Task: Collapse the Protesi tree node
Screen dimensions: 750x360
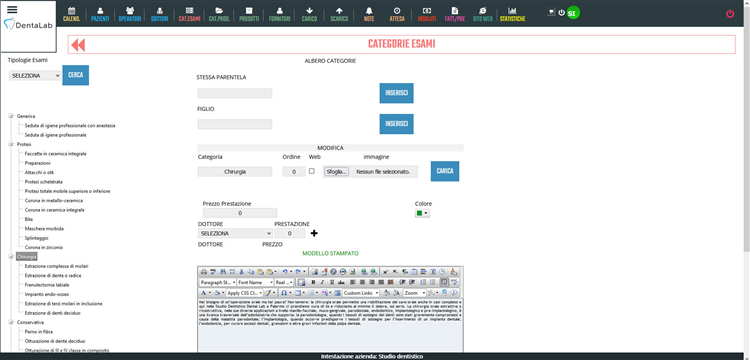Action: [x=11, y=144]
